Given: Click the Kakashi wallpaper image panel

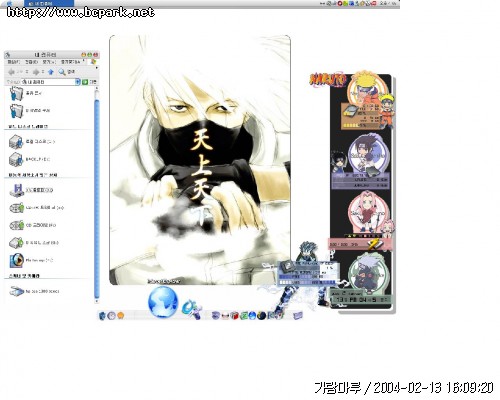Looking at the screenshot, I should tap(200, 160).
